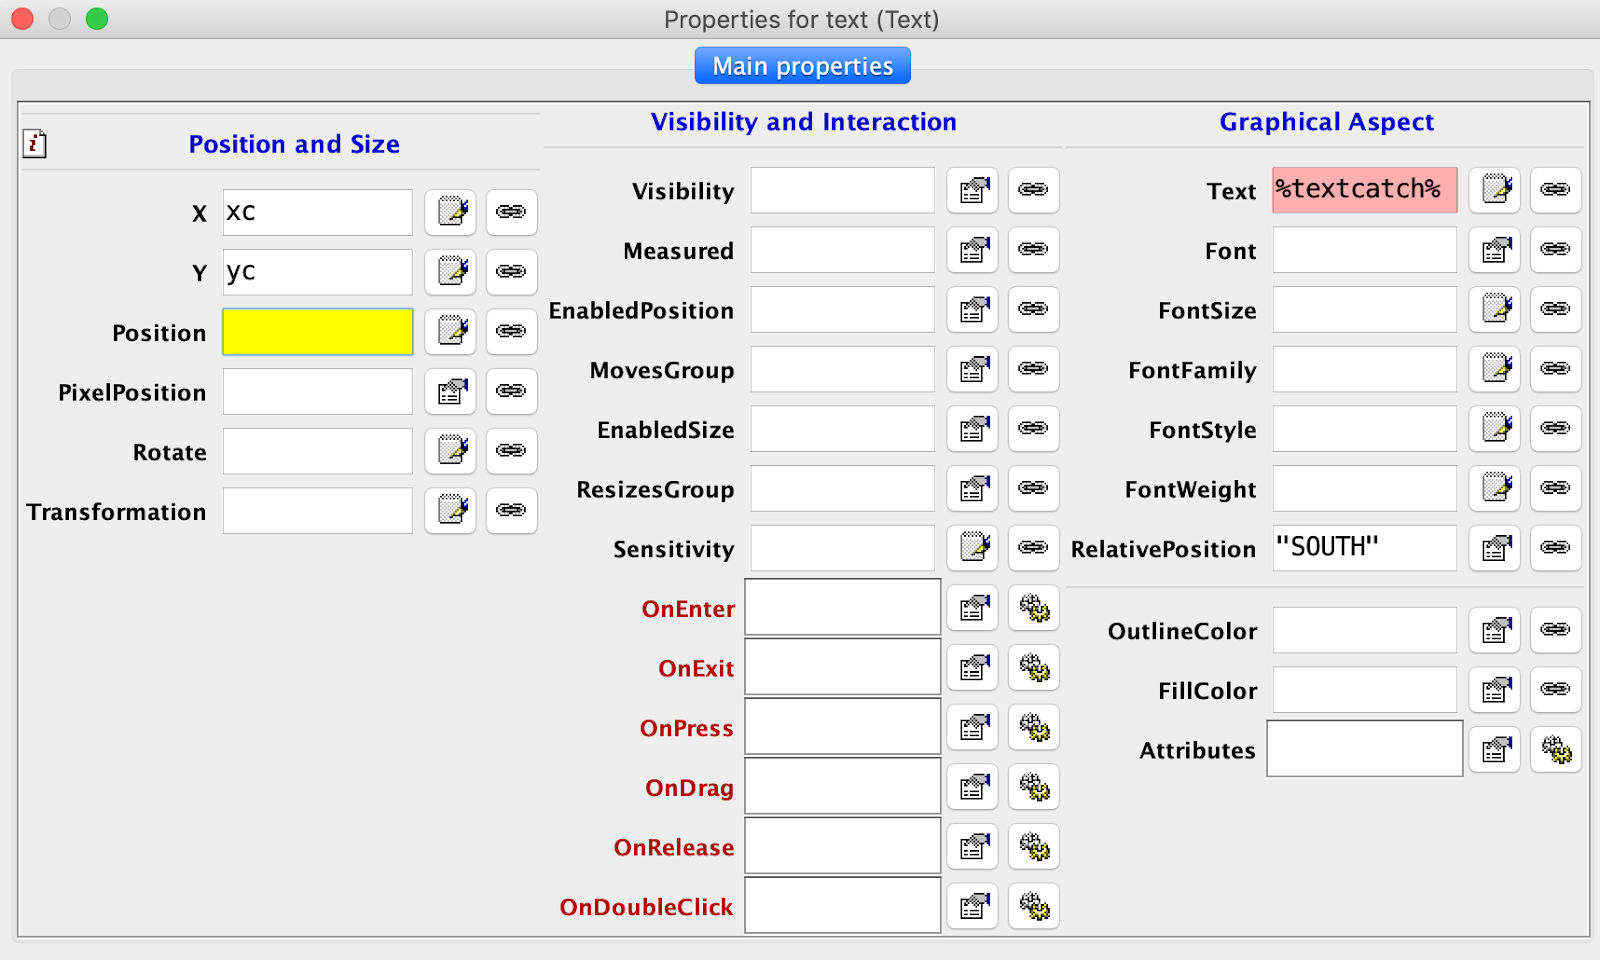Select the Main properties tab
The image size is (1600, 960).
802,66
